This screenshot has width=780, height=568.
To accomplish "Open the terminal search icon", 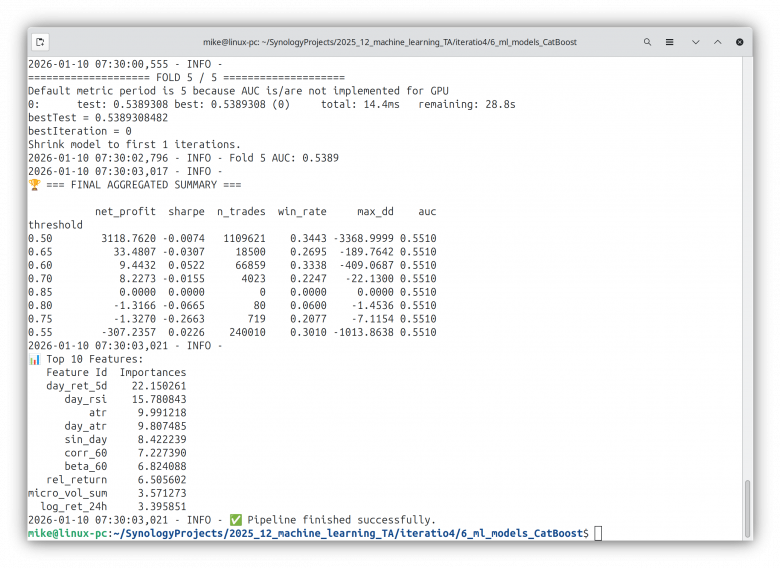I will click(x=648, y=42).
